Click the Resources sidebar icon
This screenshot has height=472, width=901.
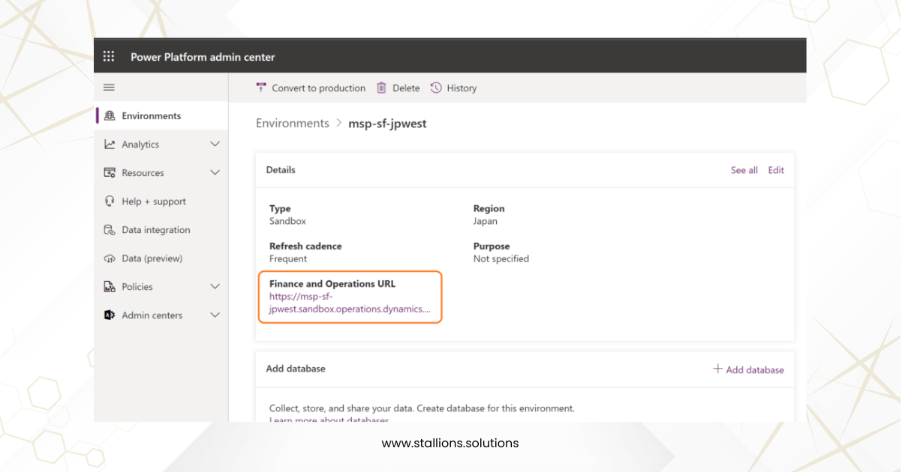click(110, 173)
